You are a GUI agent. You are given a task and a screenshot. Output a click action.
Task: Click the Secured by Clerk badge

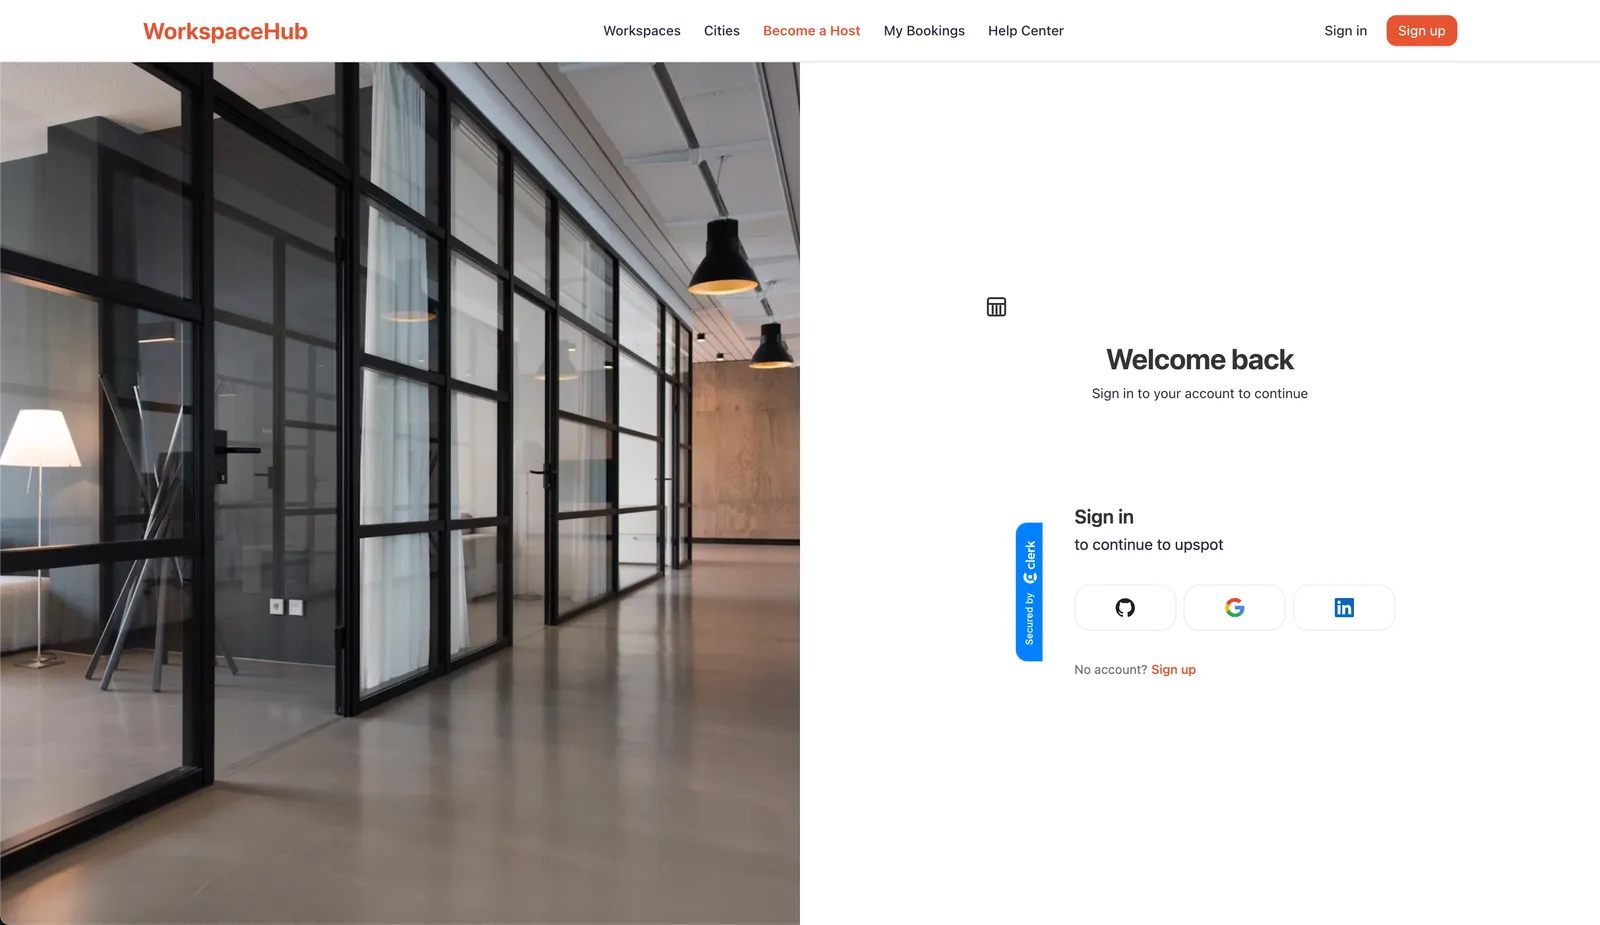[x=1029, y=592]
